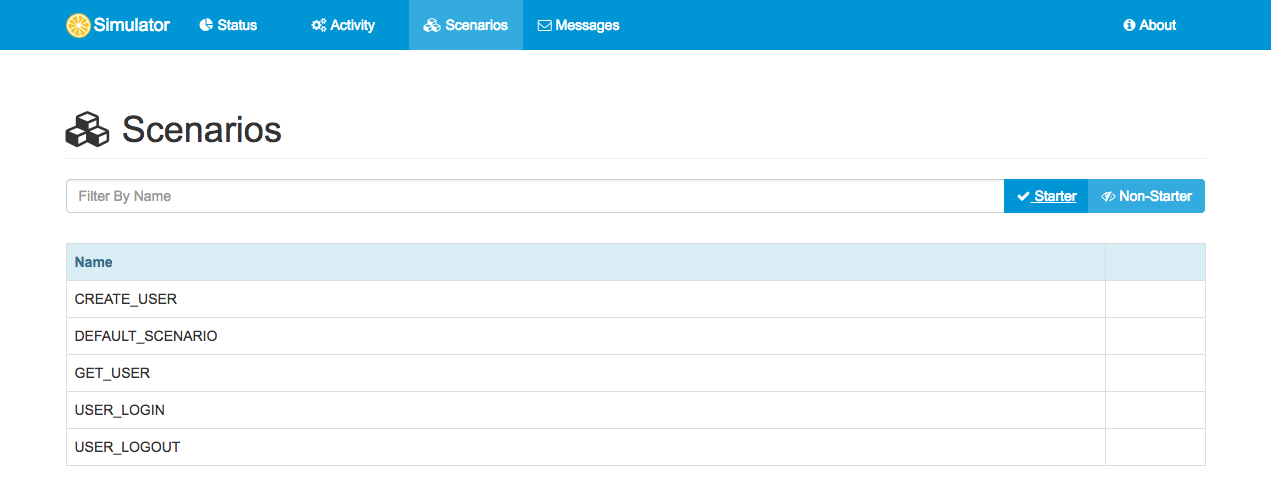Viewport: 1271px width, 488px height.
Task: Open the GET_USER scenario
Action: [x=112, y=373]
